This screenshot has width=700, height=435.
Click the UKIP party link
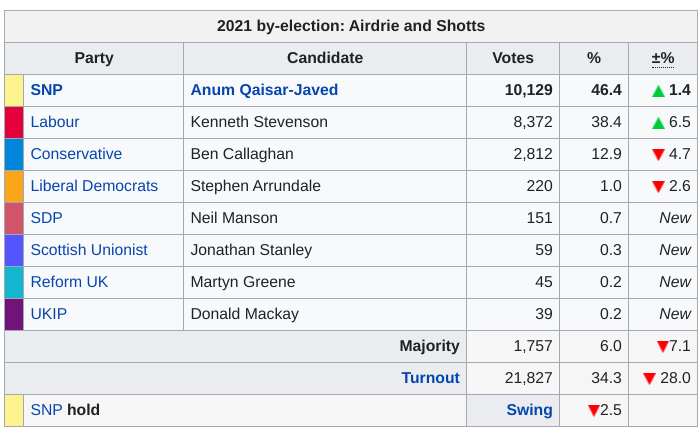49,314
